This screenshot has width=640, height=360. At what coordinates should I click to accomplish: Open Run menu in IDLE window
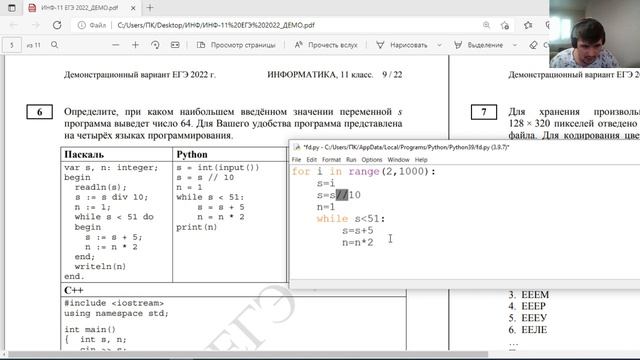click(x=351, y=160)
